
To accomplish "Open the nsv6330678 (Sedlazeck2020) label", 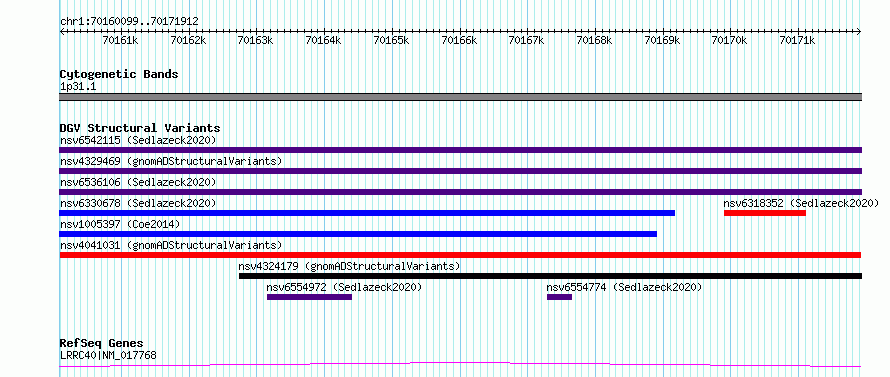I will [x=138, y=203].
